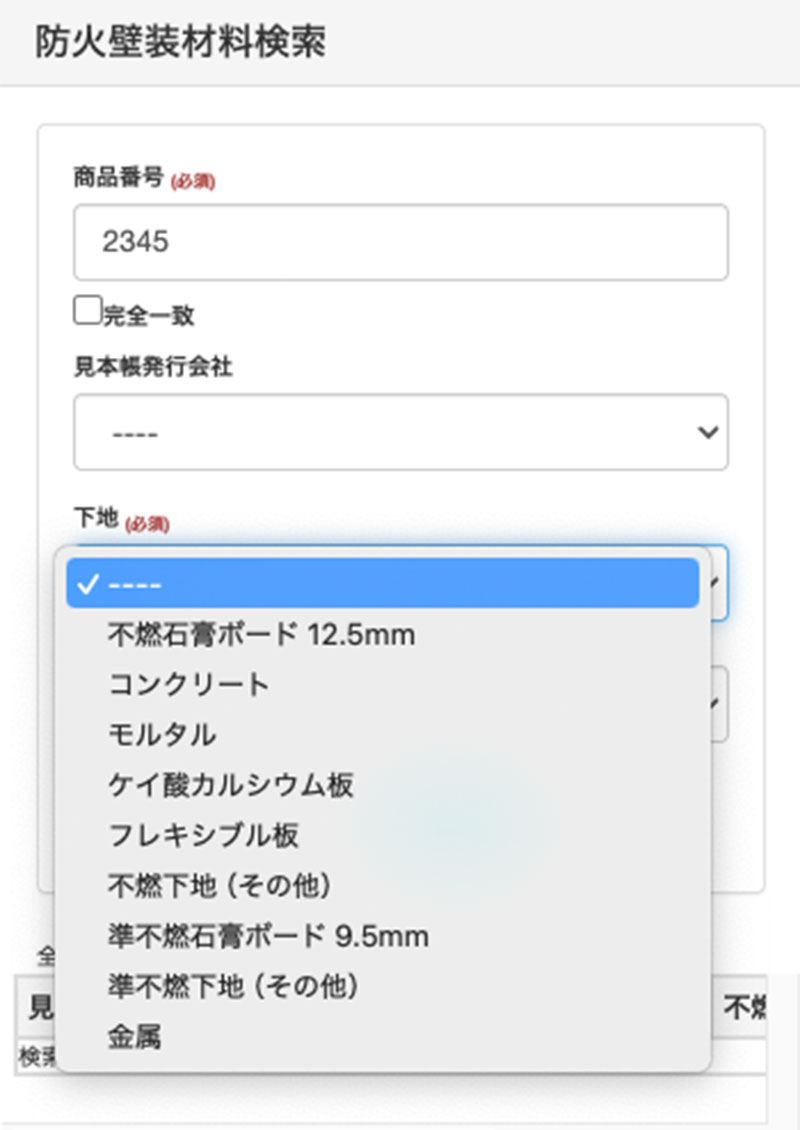Click the 防火壁装材料検索 page heading
The width and height of the screenshot is (800, 1130).
point(180,42)
